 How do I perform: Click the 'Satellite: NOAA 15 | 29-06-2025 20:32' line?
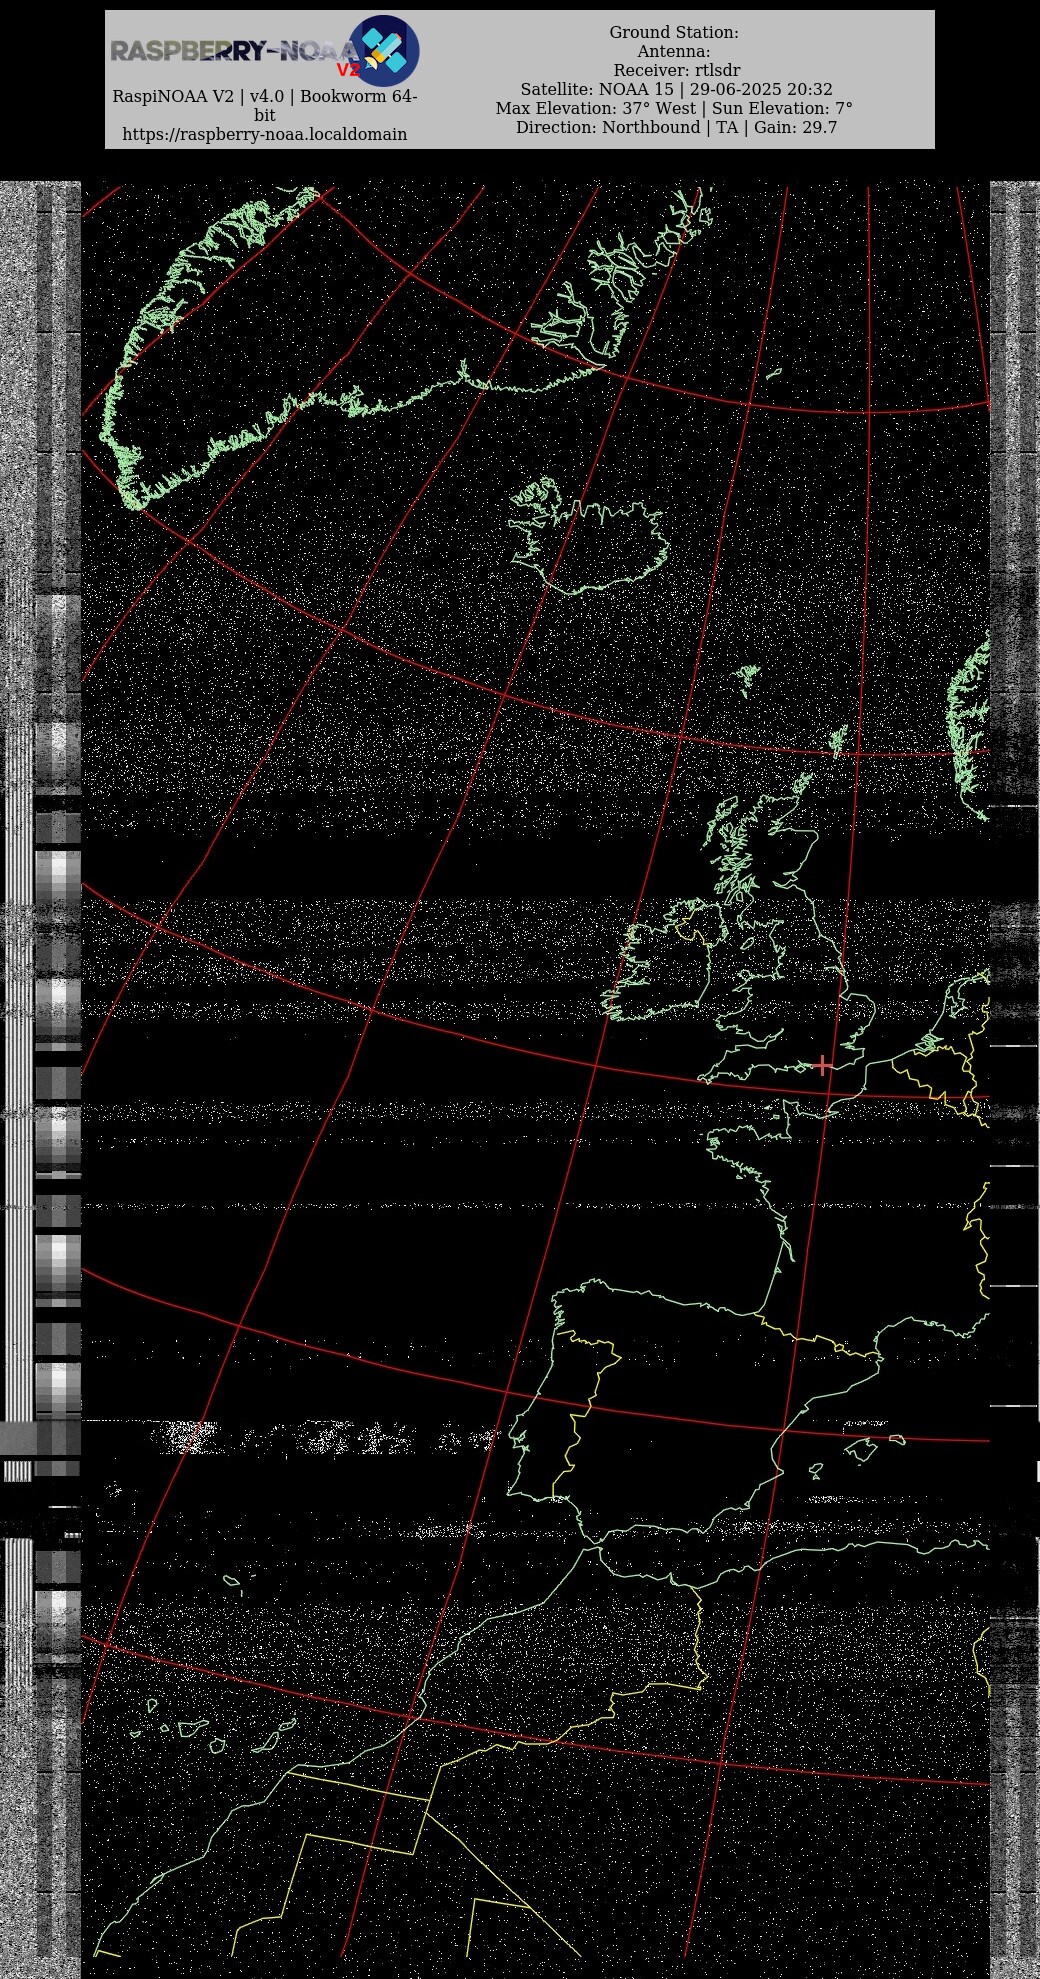676,89
